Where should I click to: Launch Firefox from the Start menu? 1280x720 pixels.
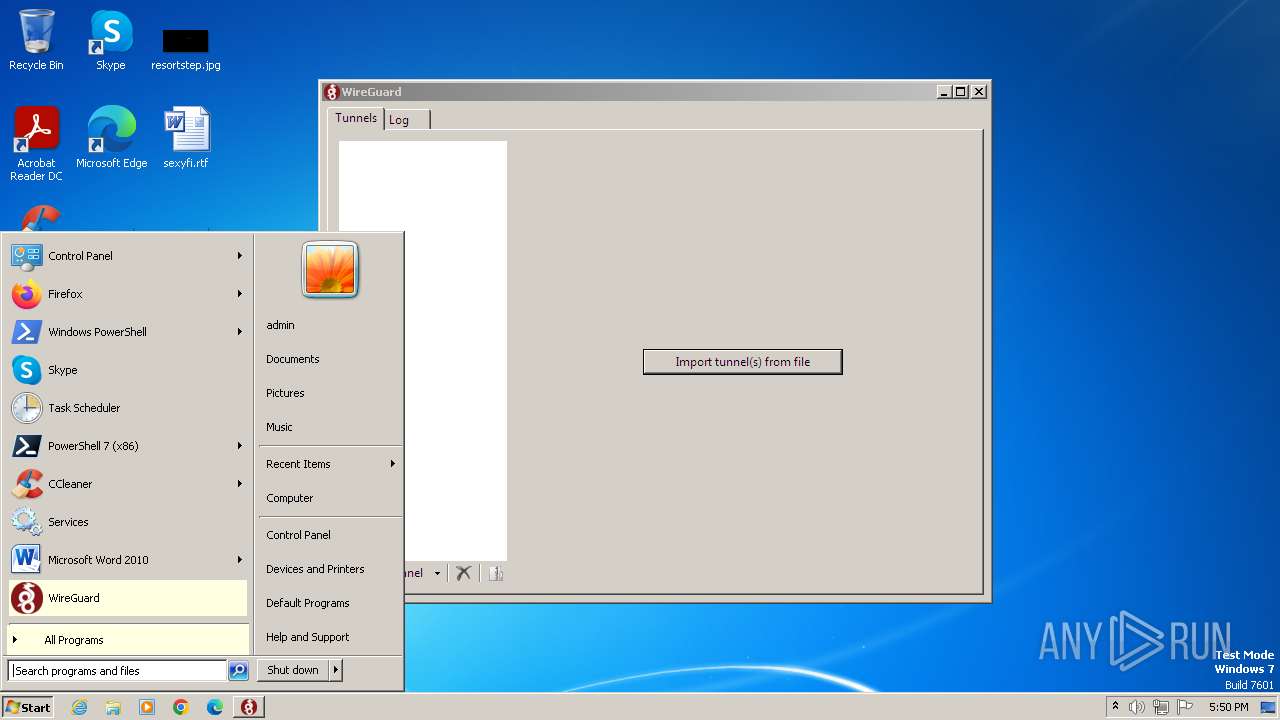127,294
